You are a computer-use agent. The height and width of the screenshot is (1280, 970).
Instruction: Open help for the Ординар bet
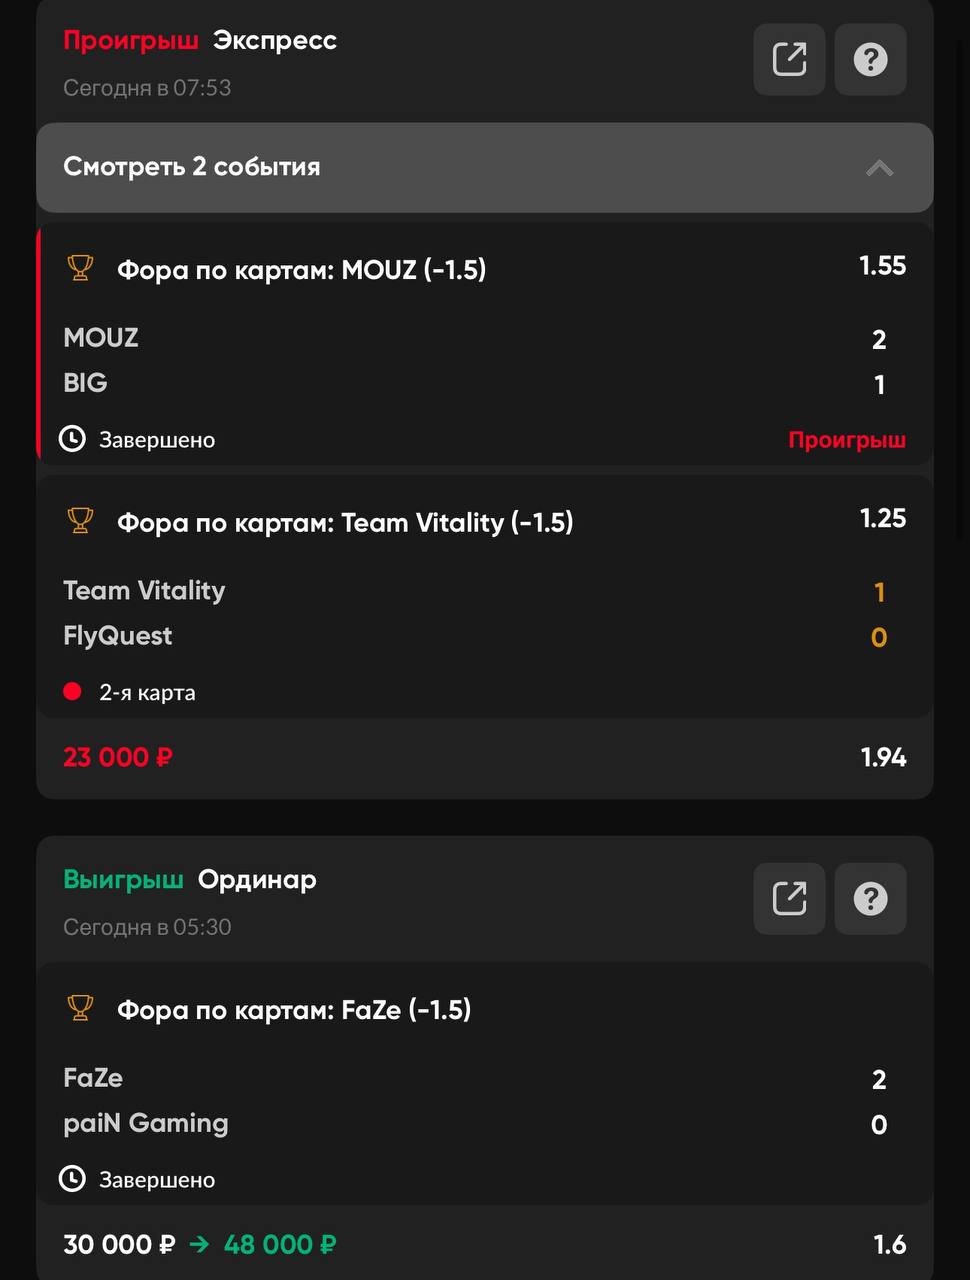pyautogui.click(x=870, y=898)
